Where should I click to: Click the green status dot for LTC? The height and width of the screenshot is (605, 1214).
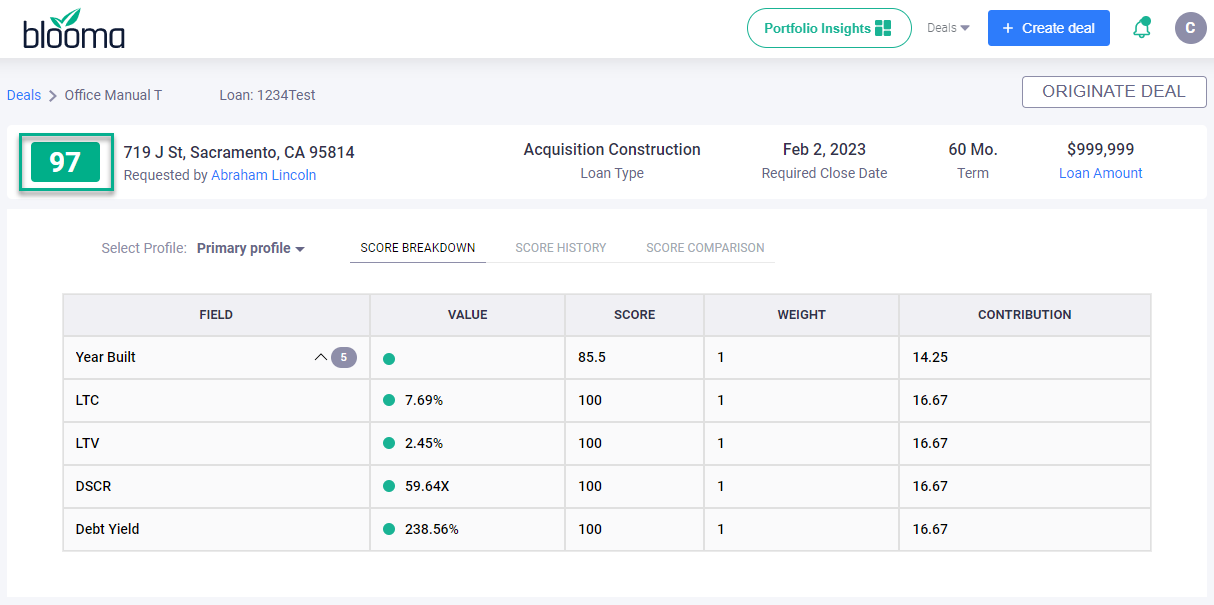pos(389,401)
